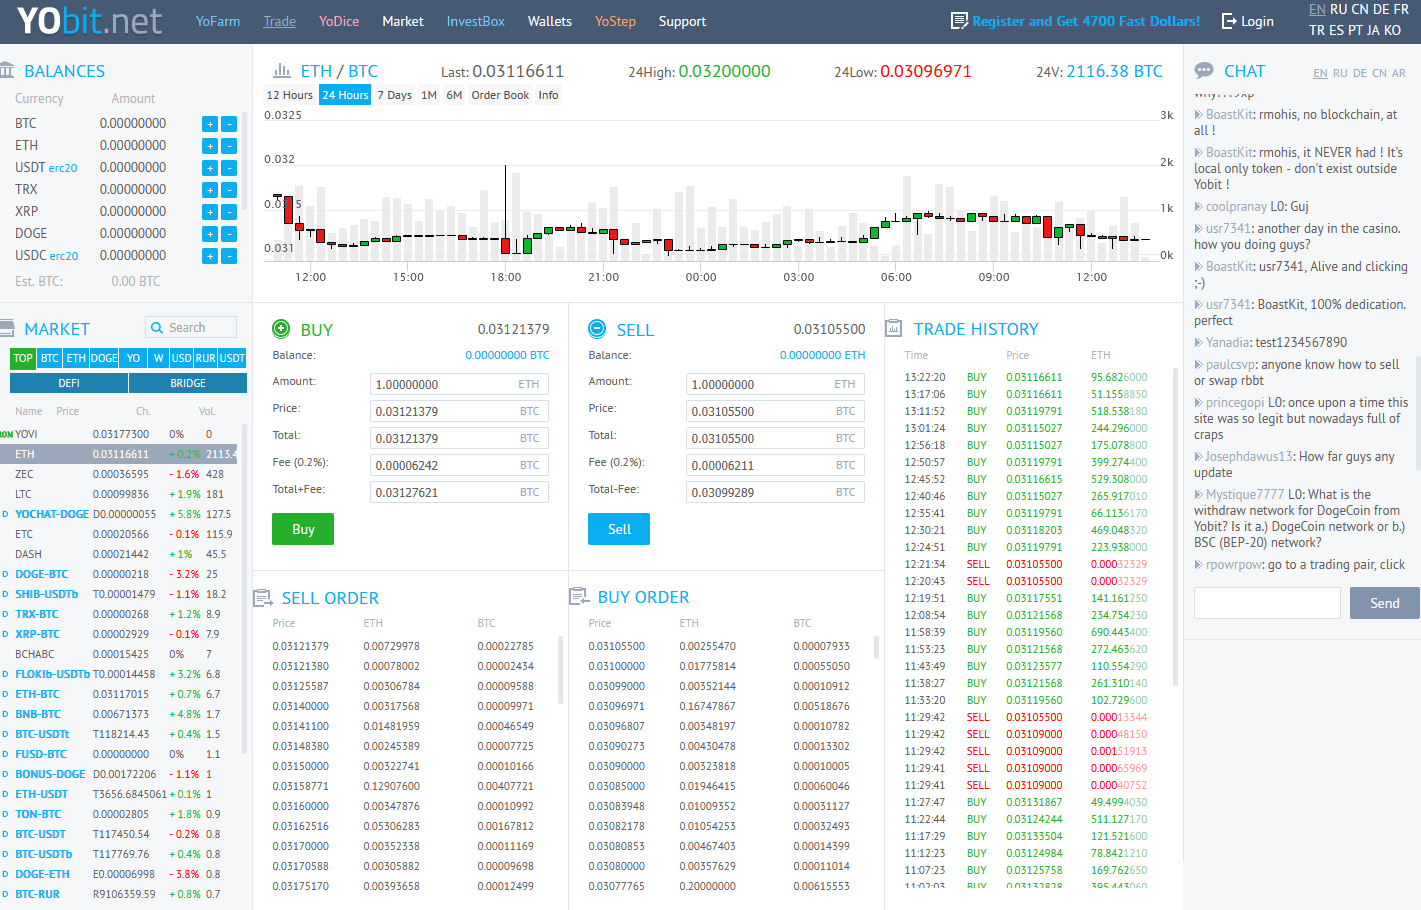Click the Balances bank icon
Image resolution: width=1421 pixels, height=910 pixels.
coord(7,70)
